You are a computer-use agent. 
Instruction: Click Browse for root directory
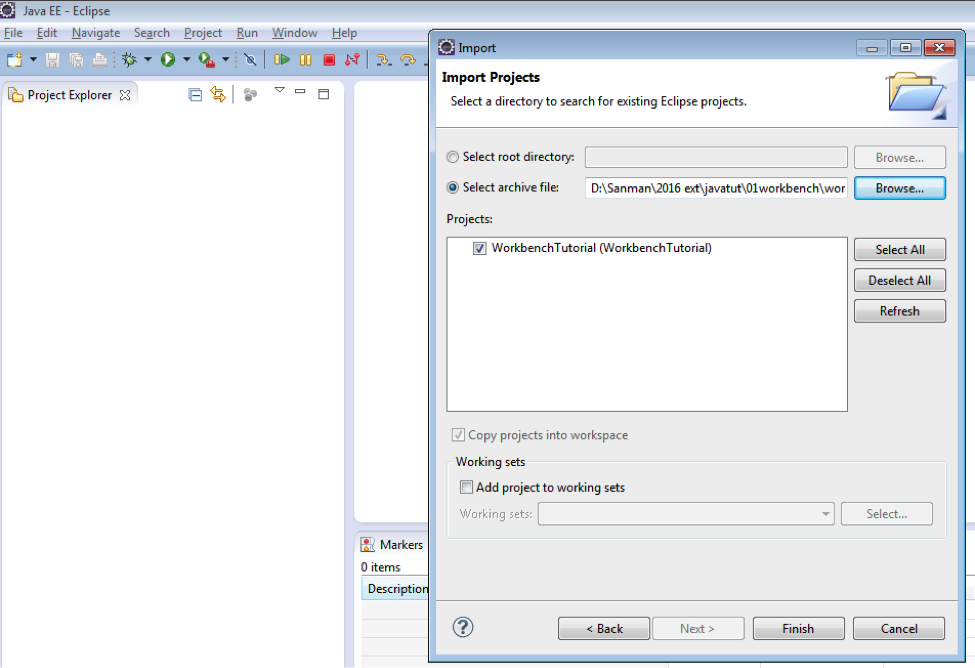click(900, 157)
